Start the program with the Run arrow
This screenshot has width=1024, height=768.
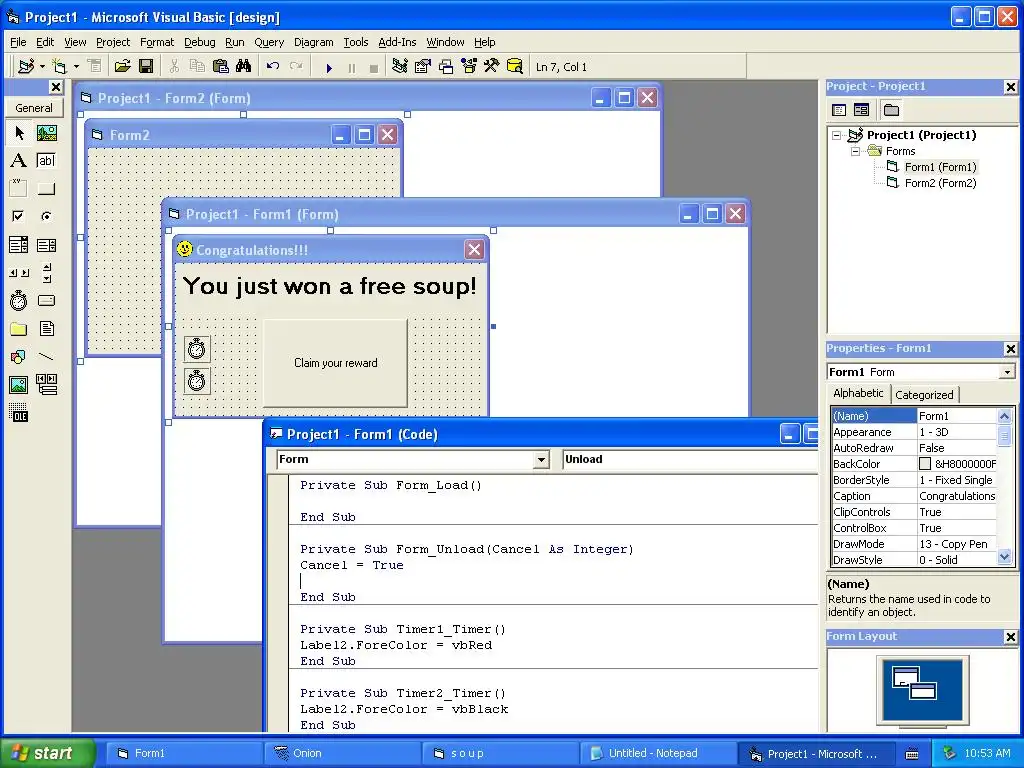(329, 67)
